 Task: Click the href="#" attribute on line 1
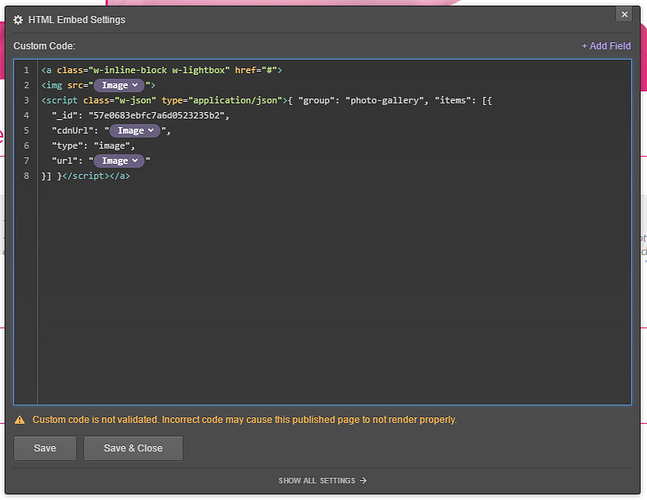tap(256, 70)
